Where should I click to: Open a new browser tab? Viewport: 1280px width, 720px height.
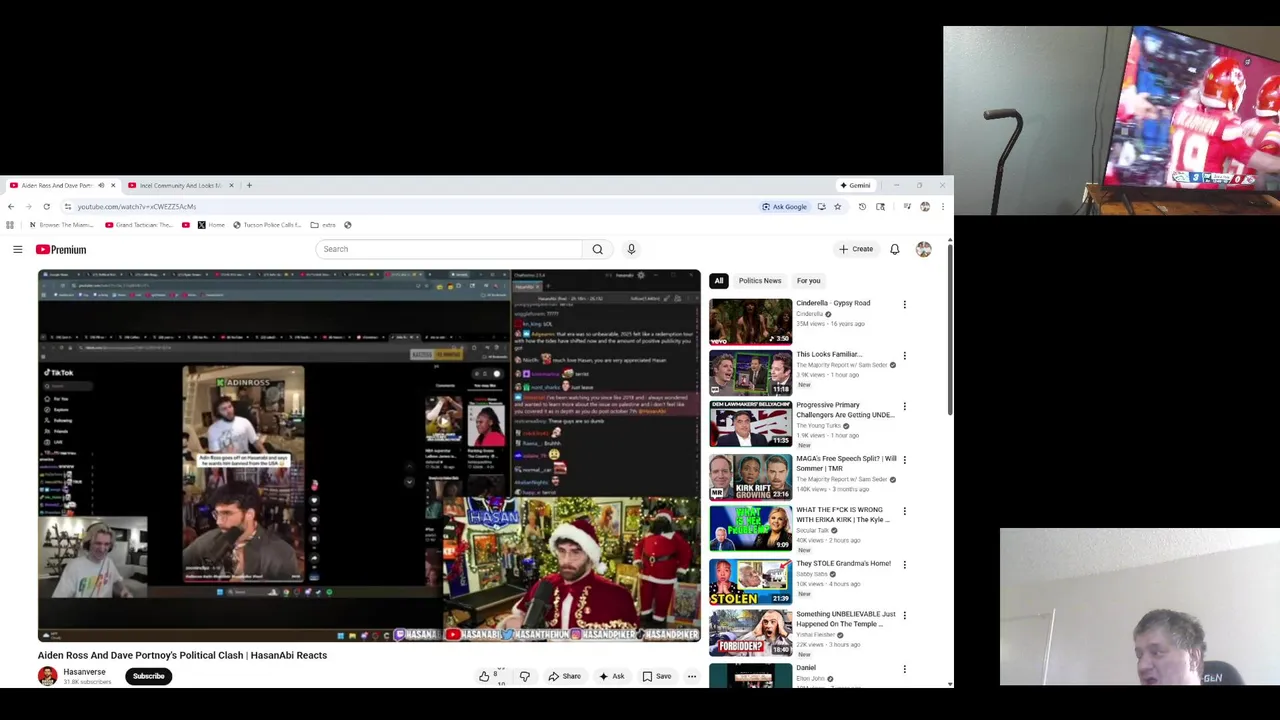point(249,185)
